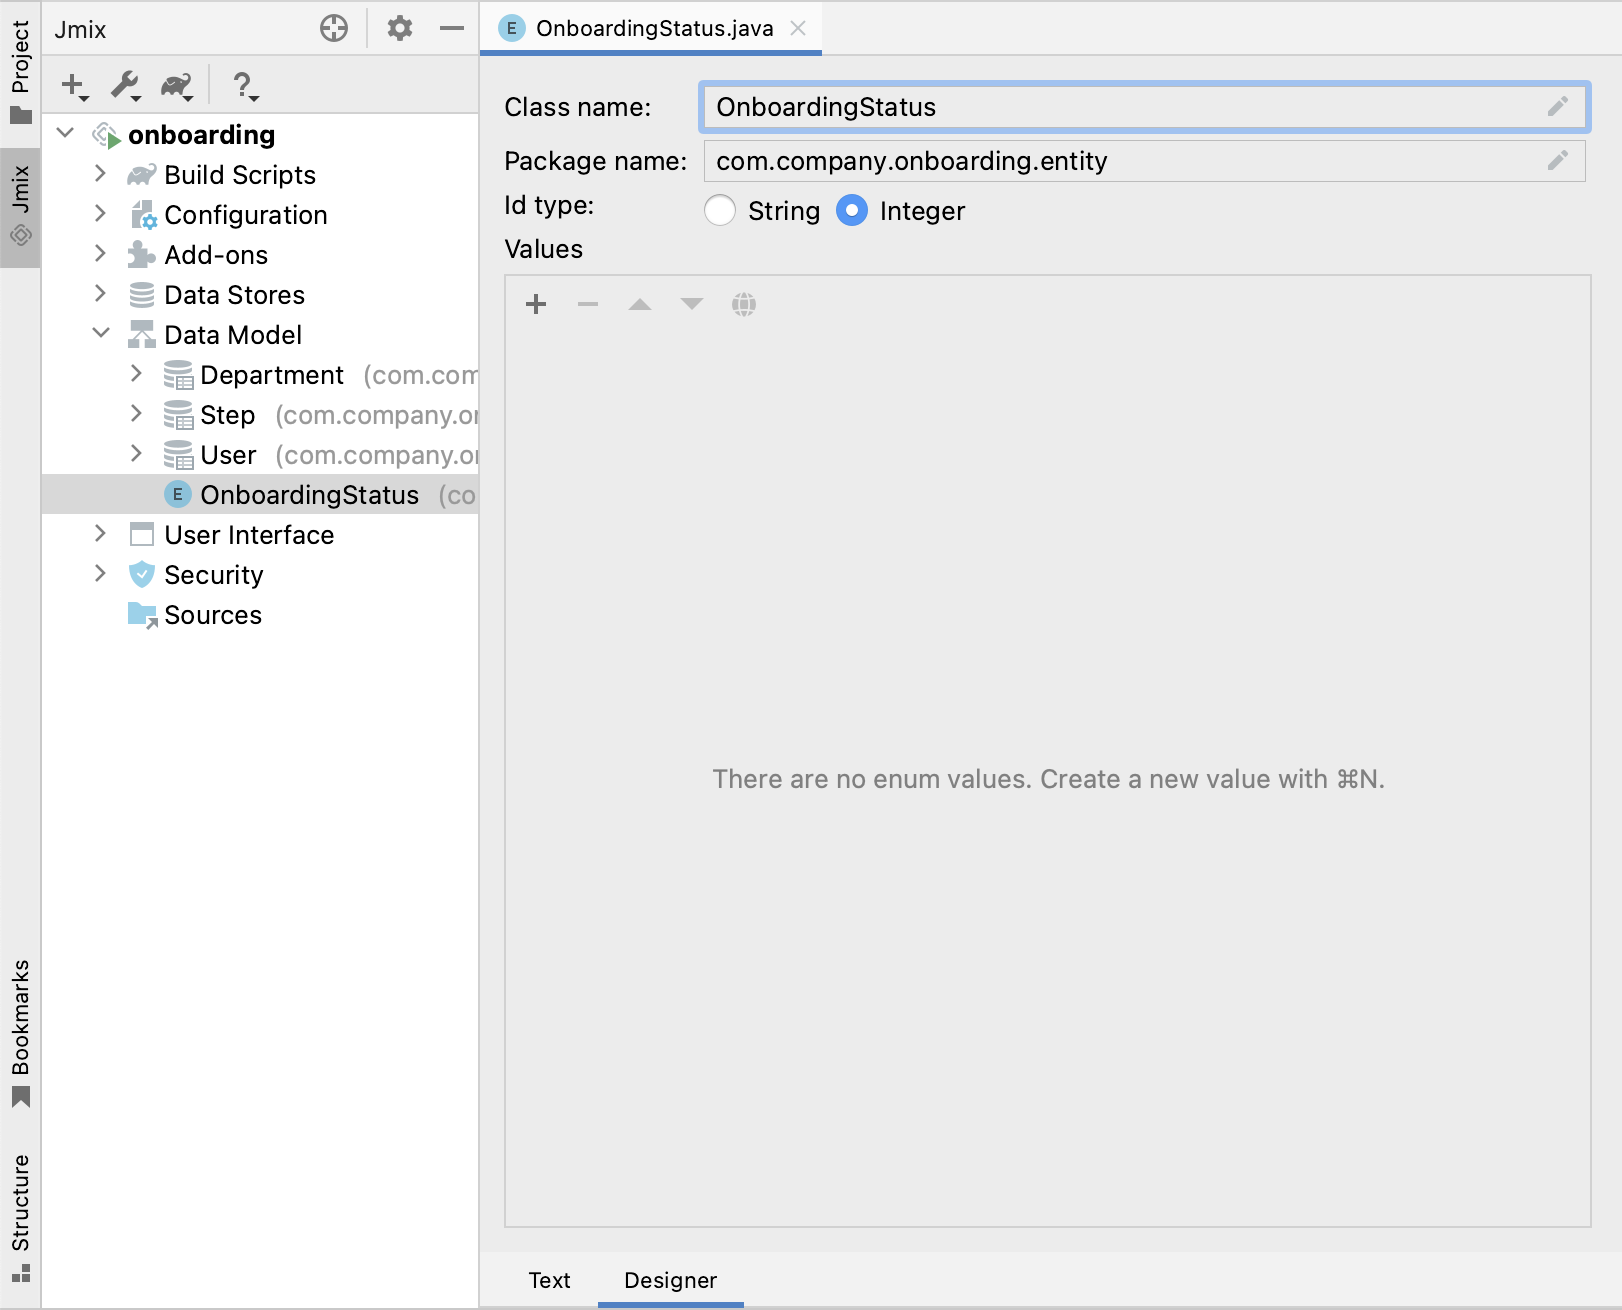
Task: Select Integer as the Id type
Action: click(851, 211)
